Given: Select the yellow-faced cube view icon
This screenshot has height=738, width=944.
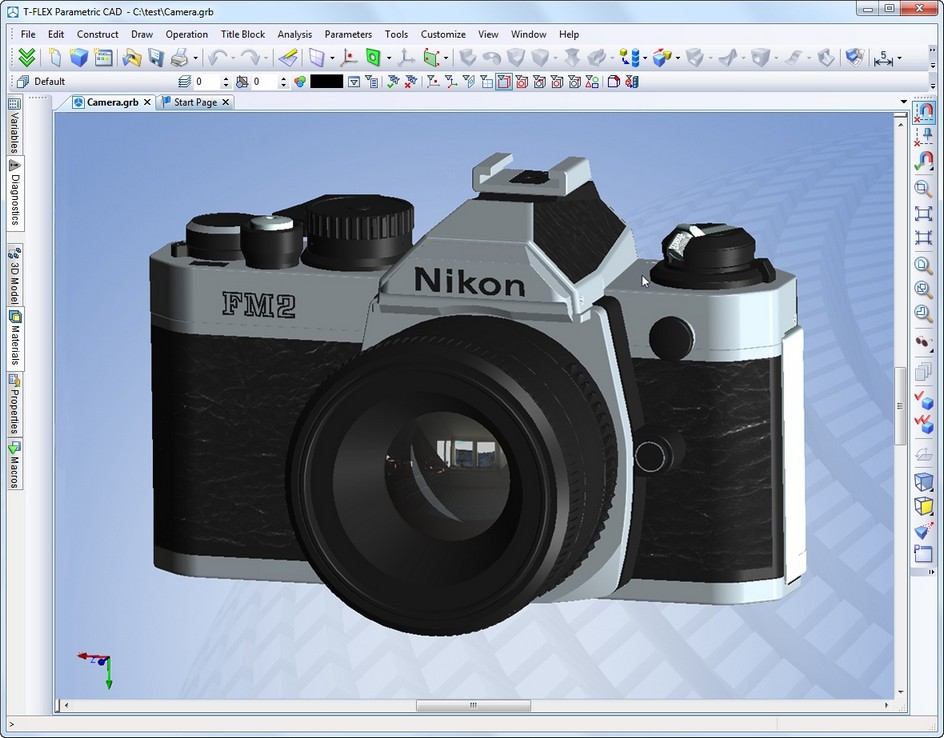Looking at the screenshot, I should pos(923,506).
